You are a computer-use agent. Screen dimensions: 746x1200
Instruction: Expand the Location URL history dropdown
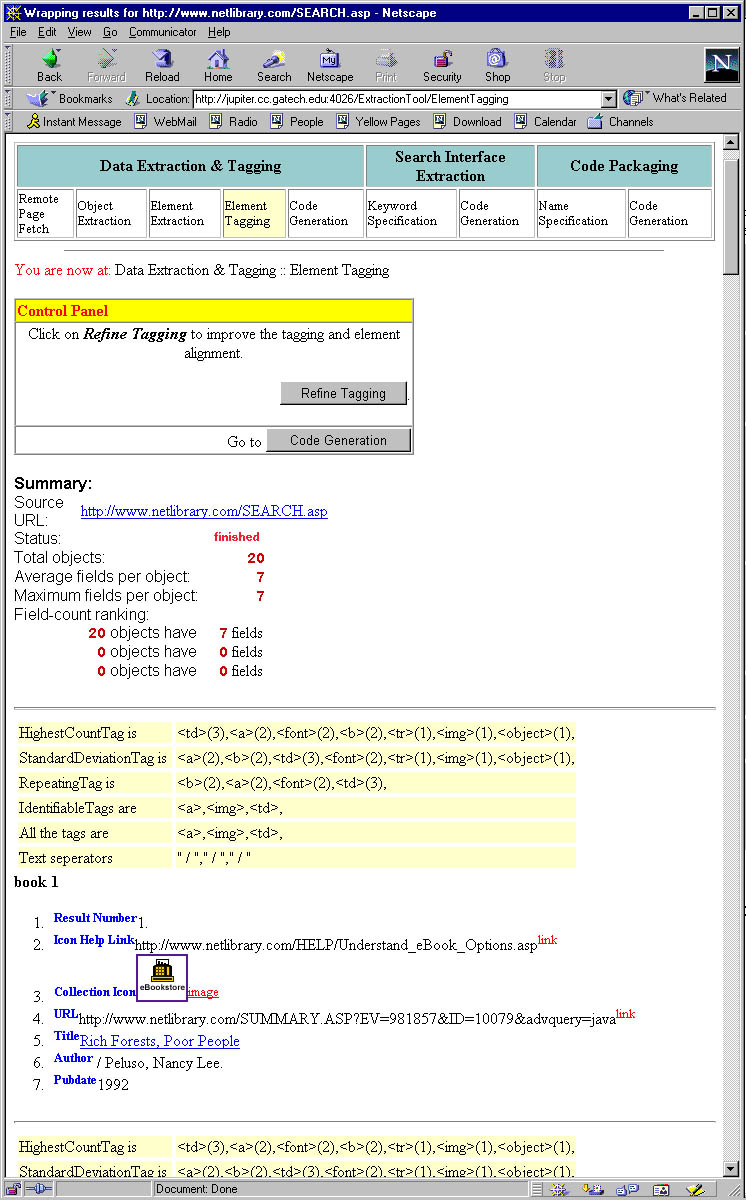pyautogui.click(x=608, y=99)
